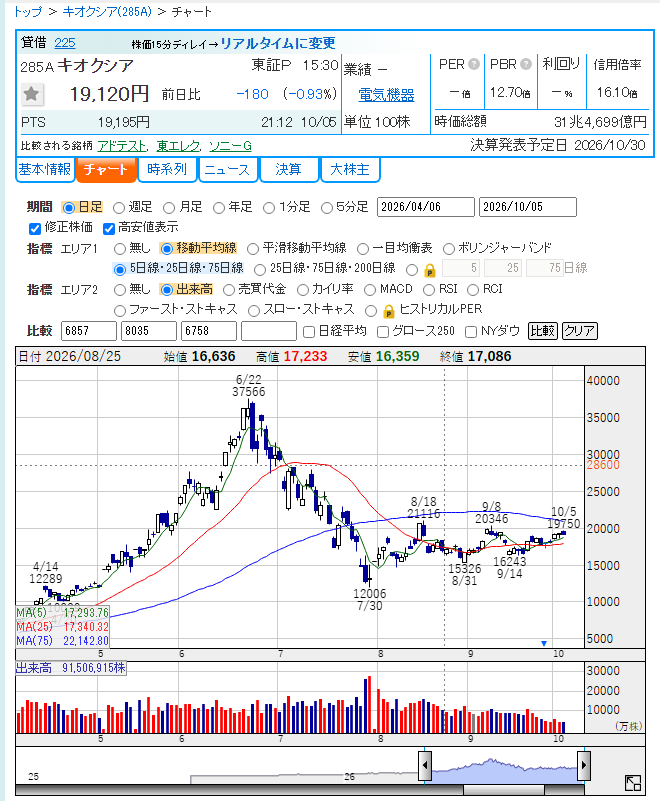
Task: Open 電気機器 sector link
Action: tap(386, 95)
